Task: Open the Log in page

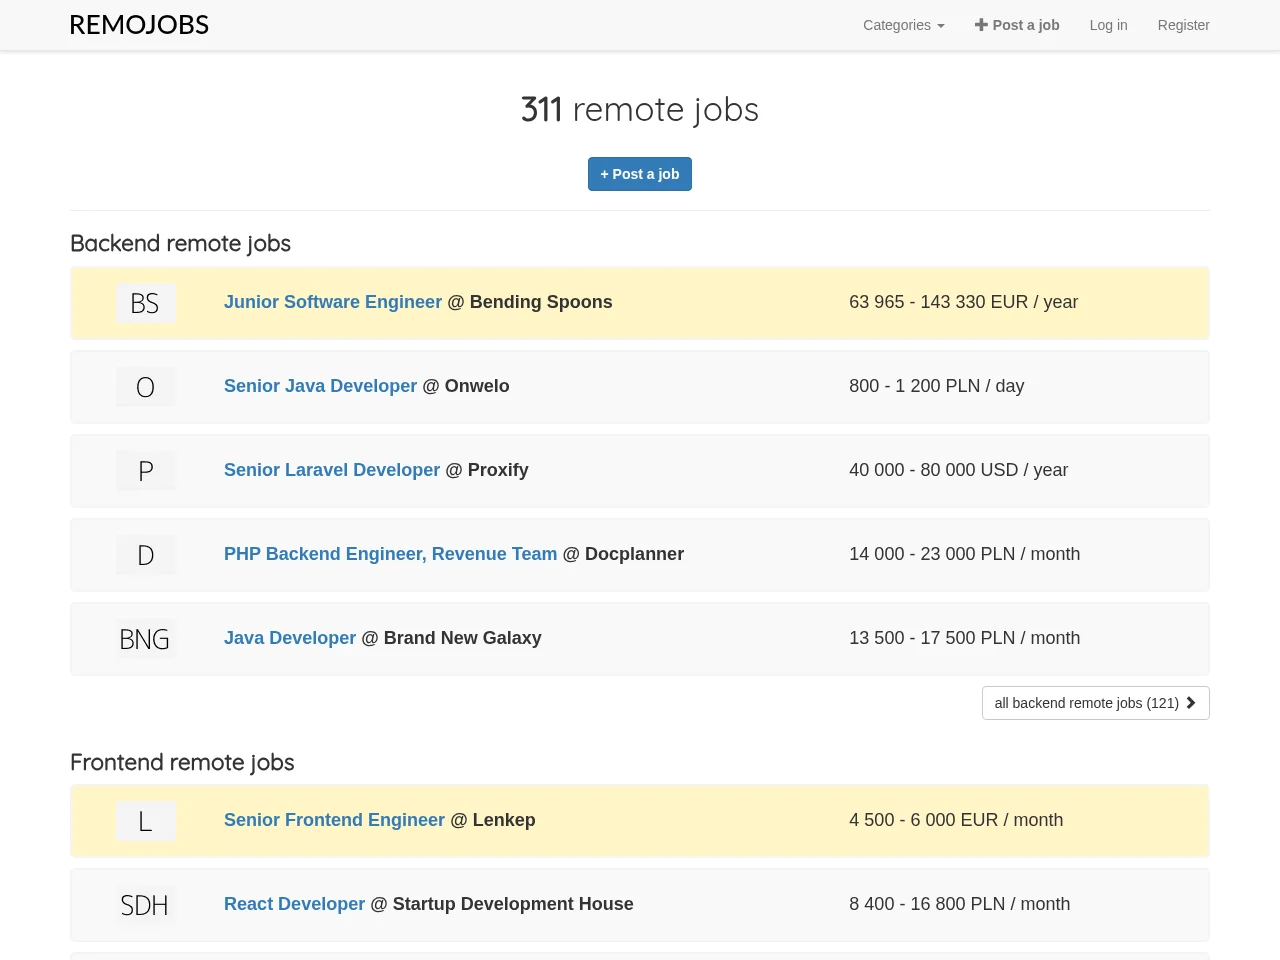Action: click(x=1108, y=25)
